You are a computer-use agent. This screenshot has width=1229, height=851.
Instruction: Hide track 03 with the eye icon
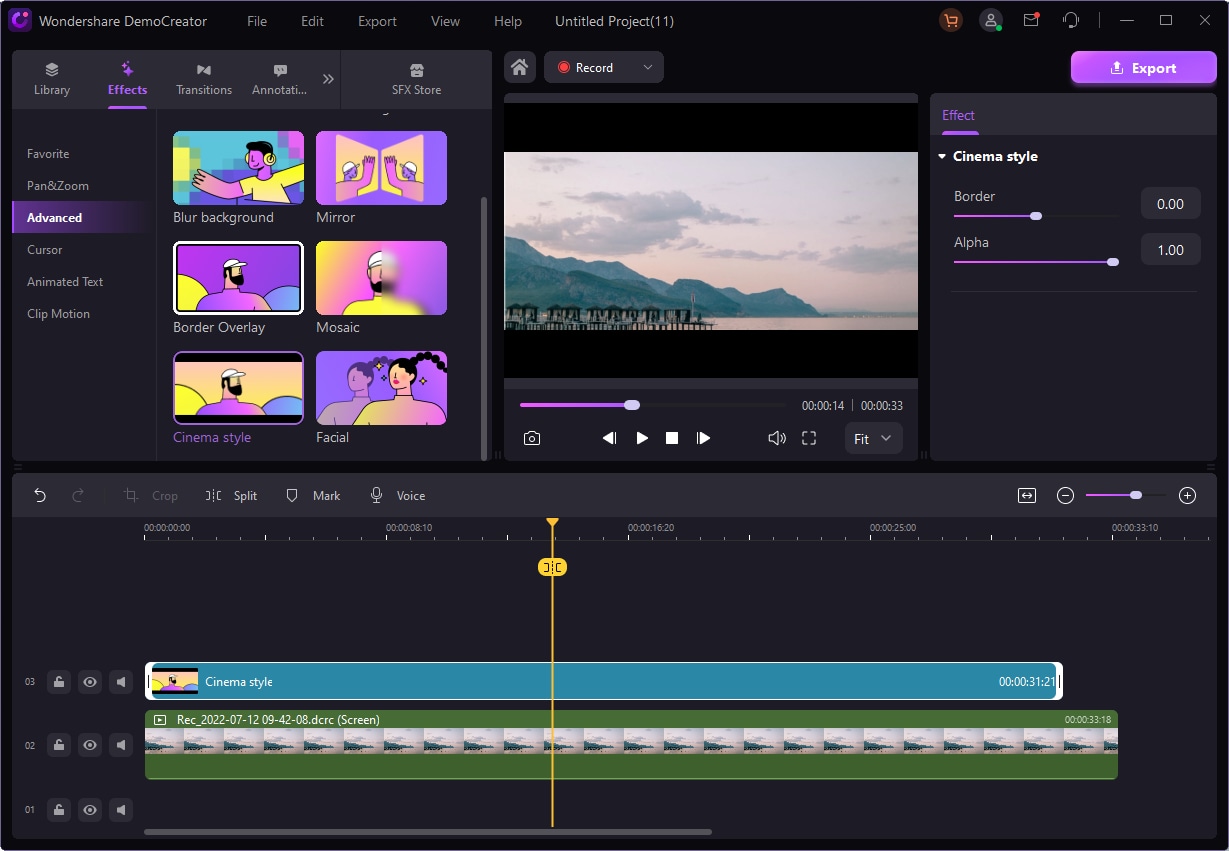90,682
